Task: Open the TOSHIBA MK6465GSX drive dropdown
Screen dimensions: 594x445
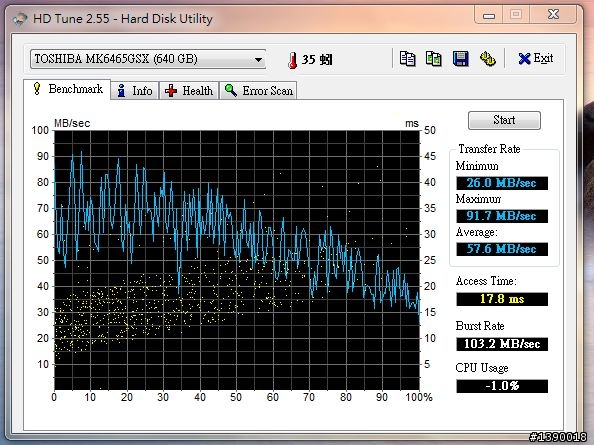Action: (148, 59)
